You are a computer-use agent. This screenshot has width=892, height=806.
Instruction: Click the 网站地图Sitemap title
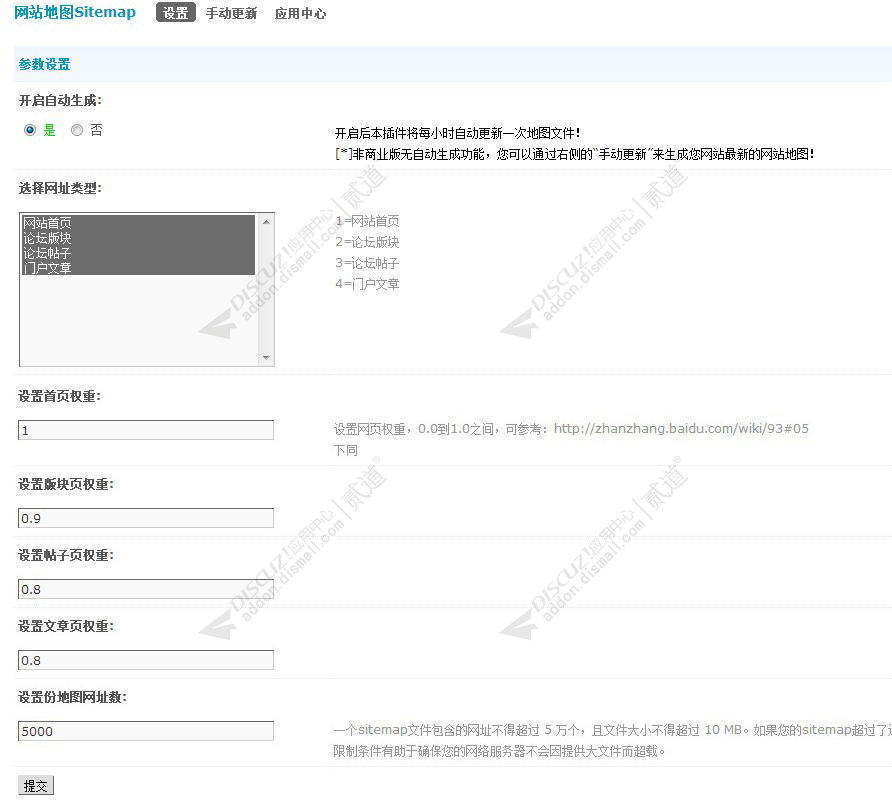(75, 12)
